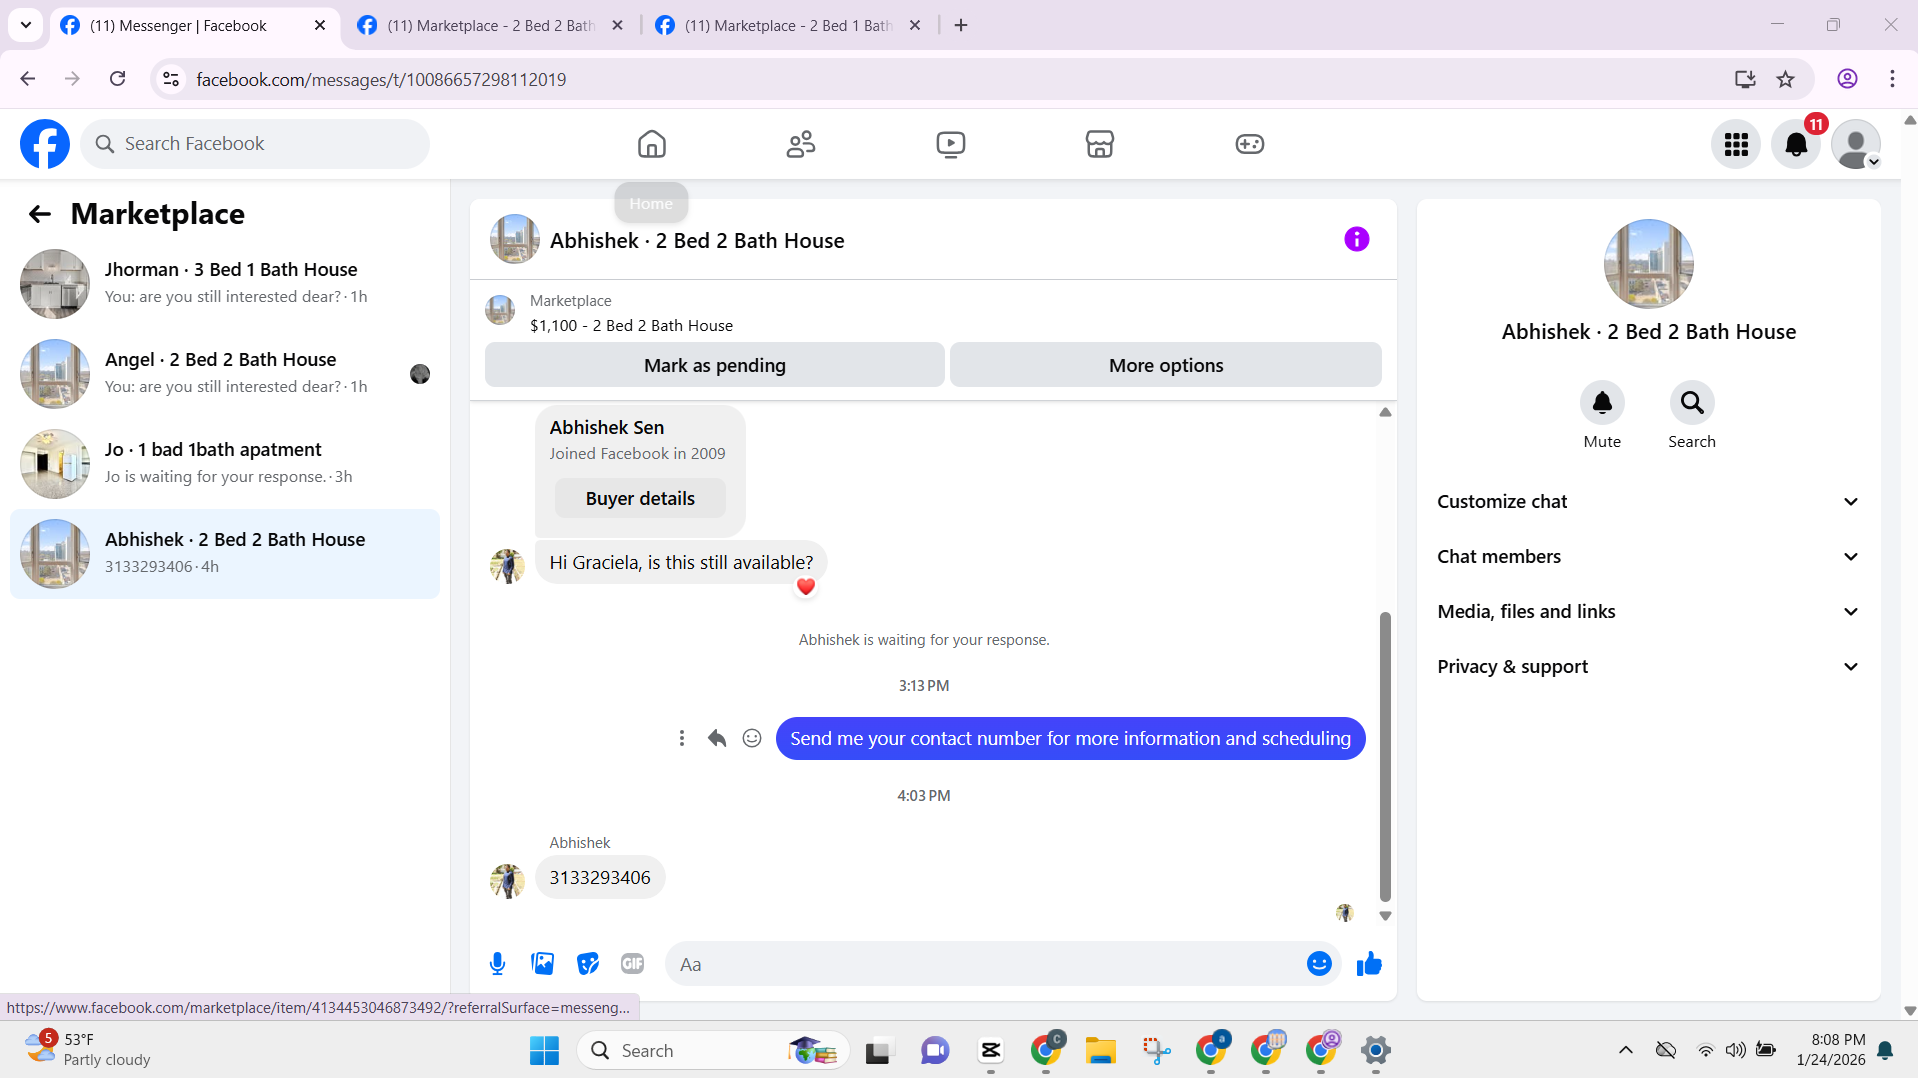Click the chat scroll down arrow
The image size is (1918, 1078).
coord(1385,916)
